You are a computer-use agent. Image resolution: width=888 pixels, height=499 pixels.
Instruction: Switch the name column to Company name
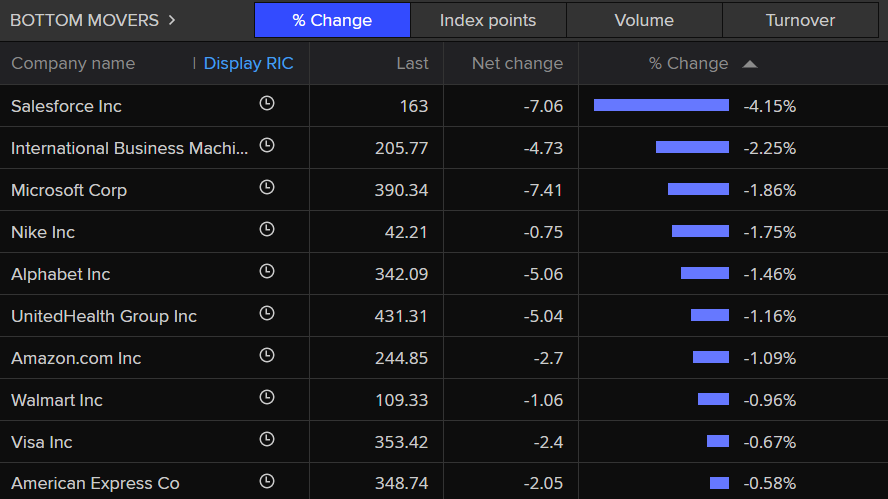pyautogui.click(x=73, y=63)
